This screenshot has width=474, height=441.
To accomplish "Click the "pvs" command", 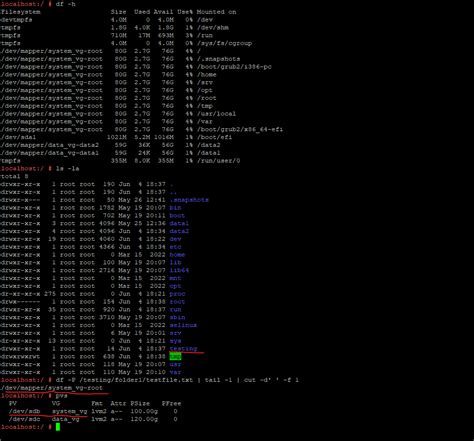I will pos(62,396).
